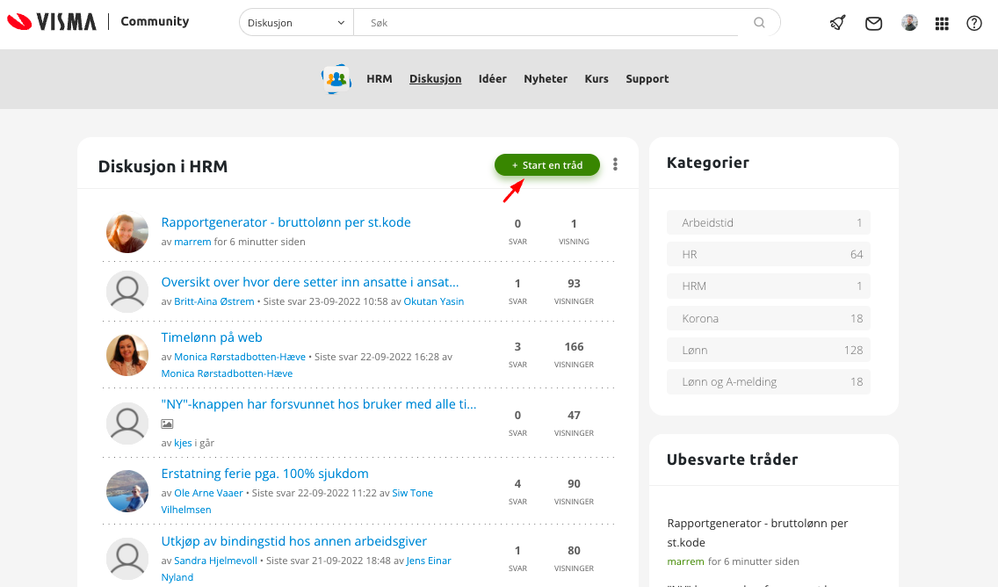Click Monica's avatar beside Timelønn på web
The height and width of the screenshot is (587, 998).
[127, 355]
